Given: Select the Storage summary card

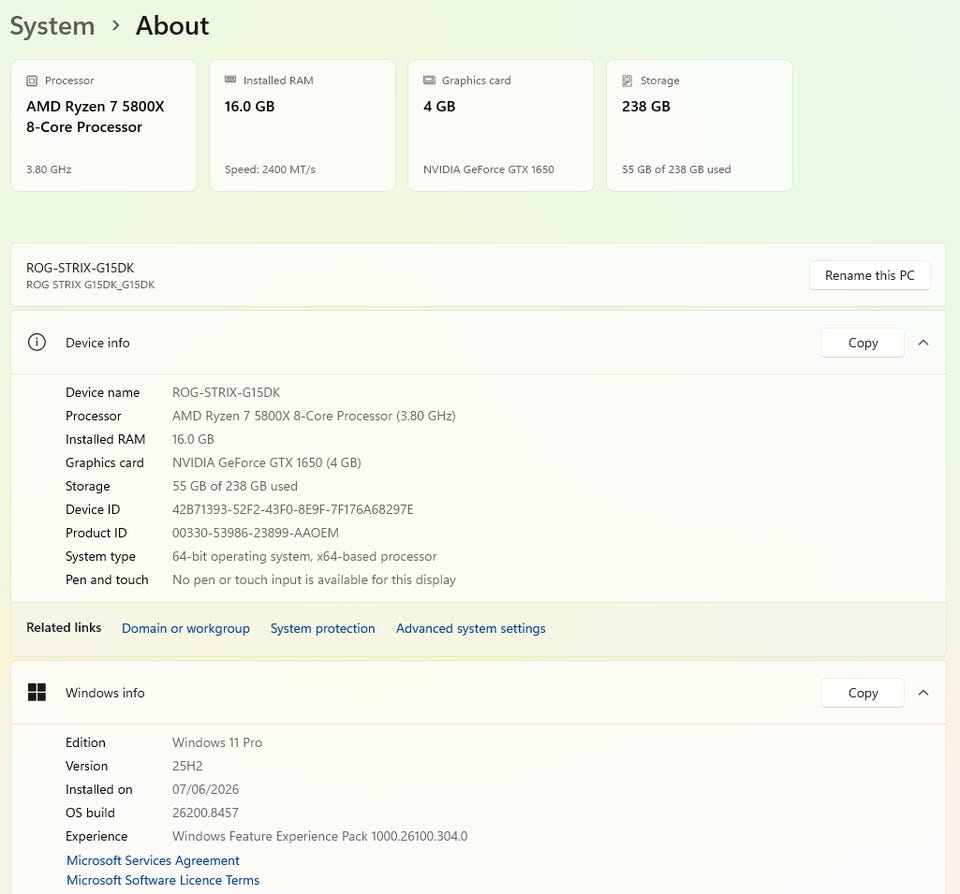Looking at the screenshot, I should tap(700, 126).
